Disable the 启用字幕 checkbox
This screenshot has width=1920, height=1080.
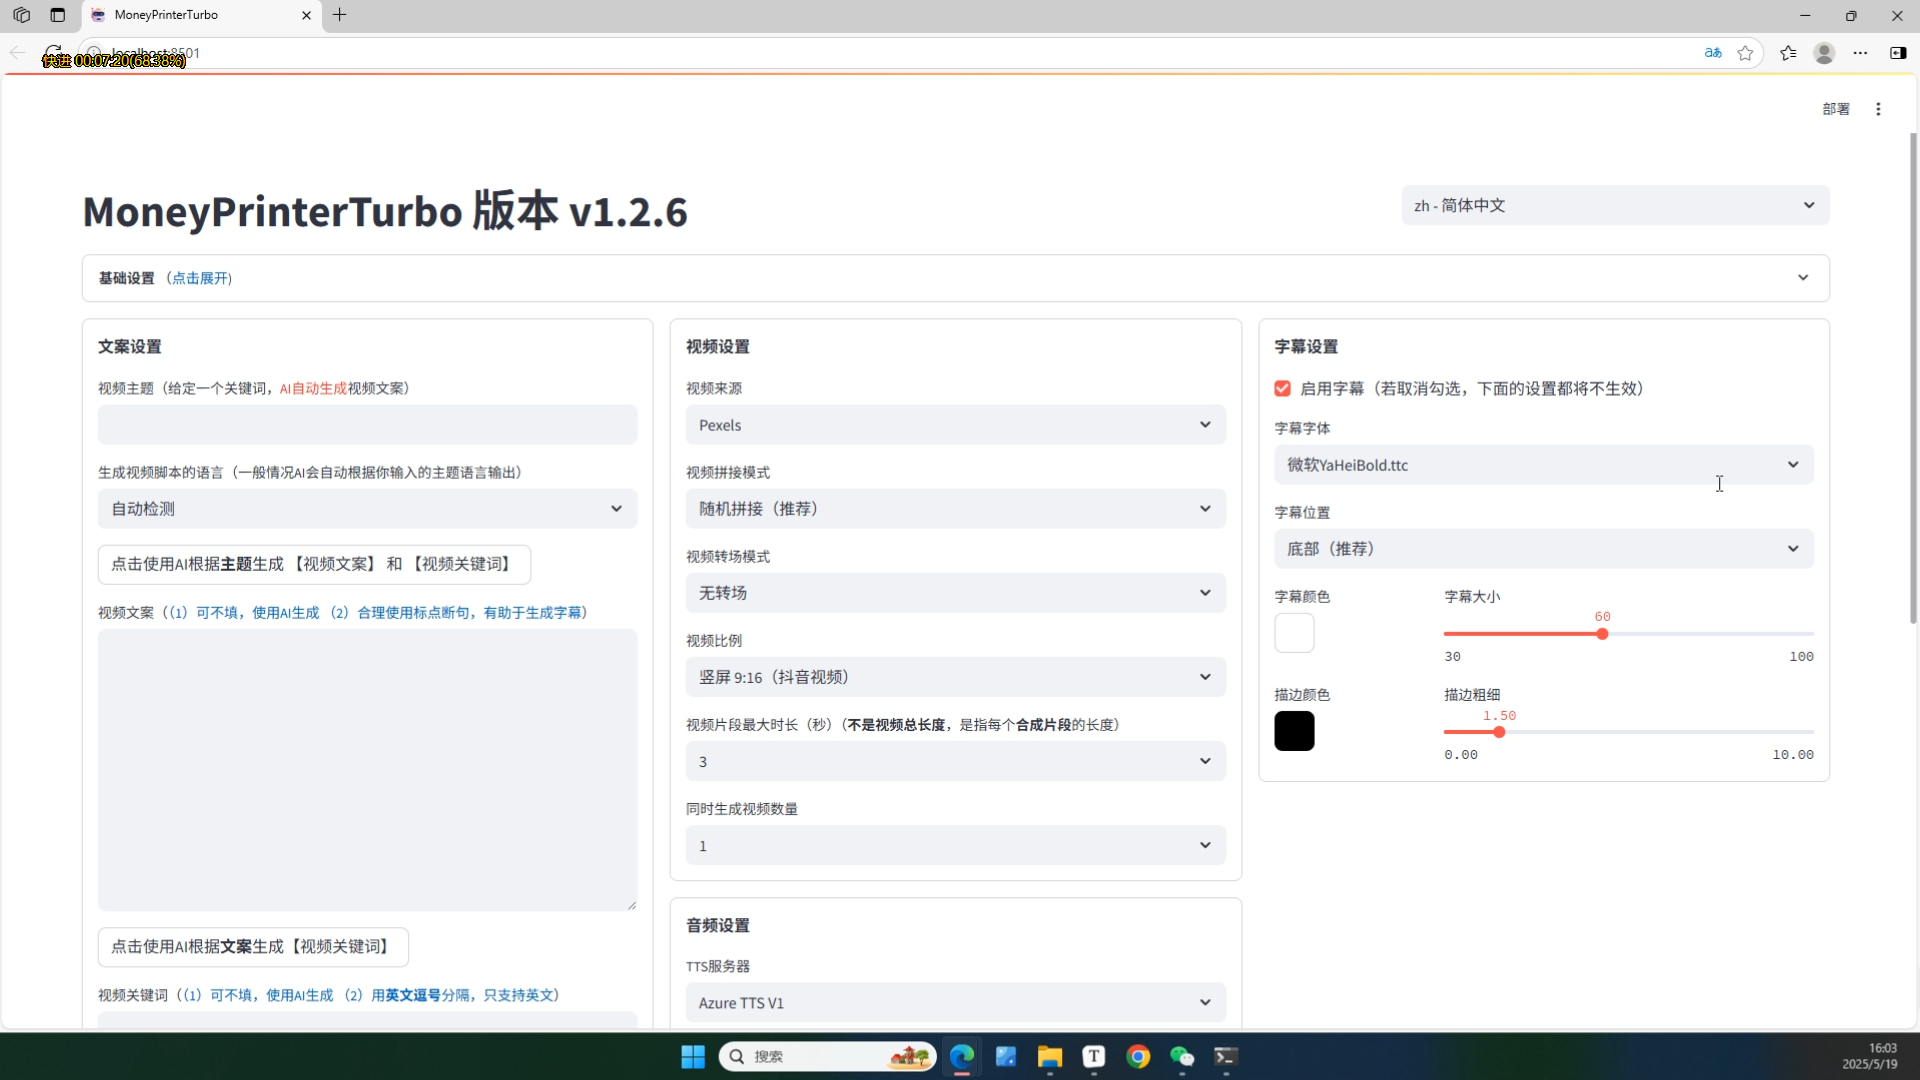pos(1282,389)
